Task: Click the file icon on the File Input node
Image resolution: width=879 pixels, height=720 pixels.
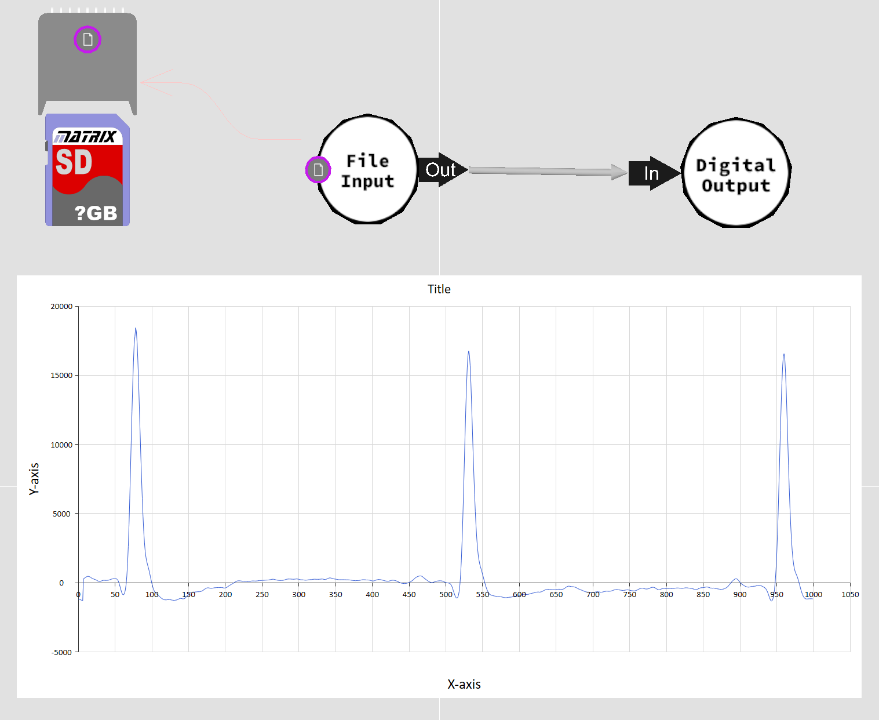Action: coord(319,170)
